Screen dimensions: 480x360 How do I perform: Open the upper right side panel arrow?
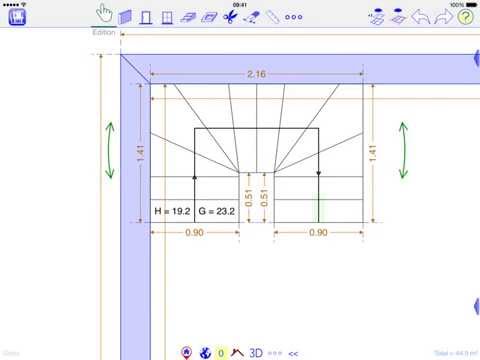pyautogui.click(x=477, y=59)
